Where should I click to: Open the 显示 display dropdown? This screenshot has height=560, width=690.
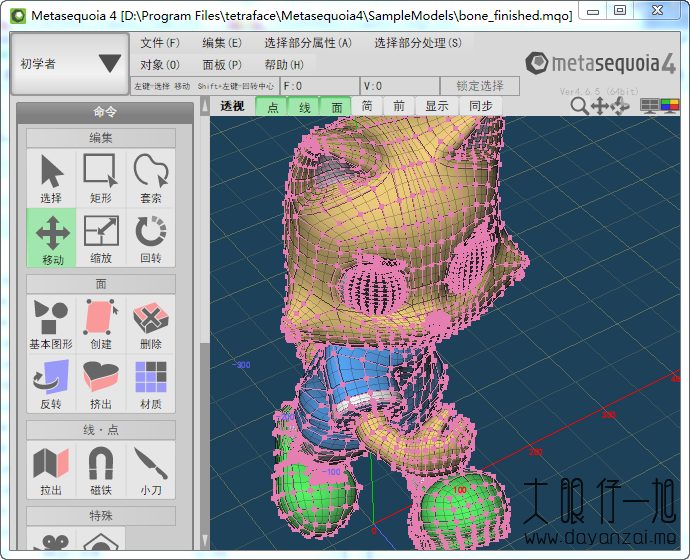coord(437,106)
